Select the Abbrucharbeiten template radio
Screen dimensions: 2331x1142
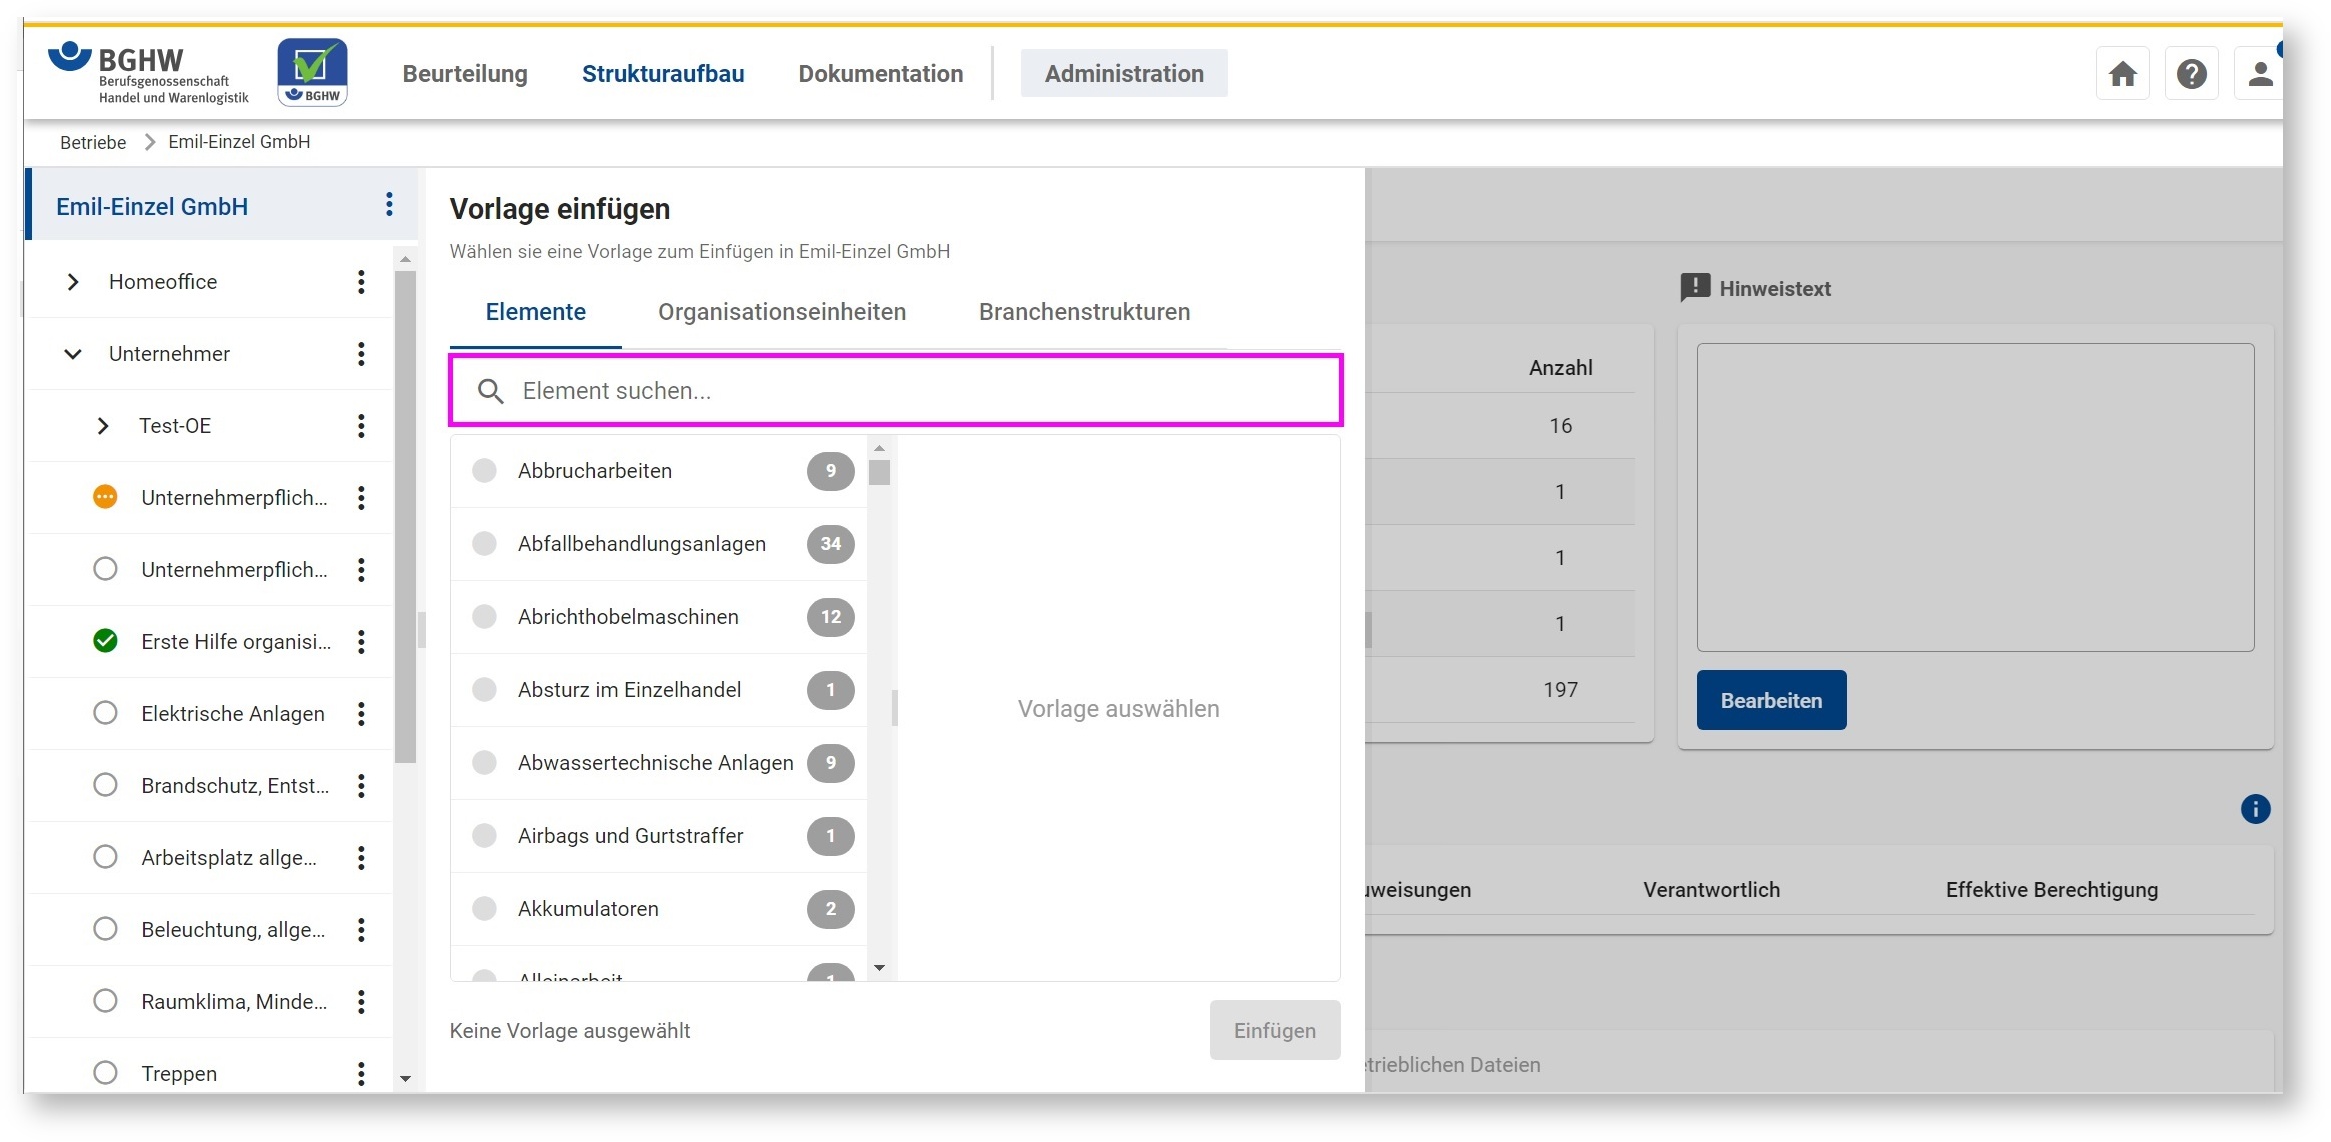click(485, 471)
